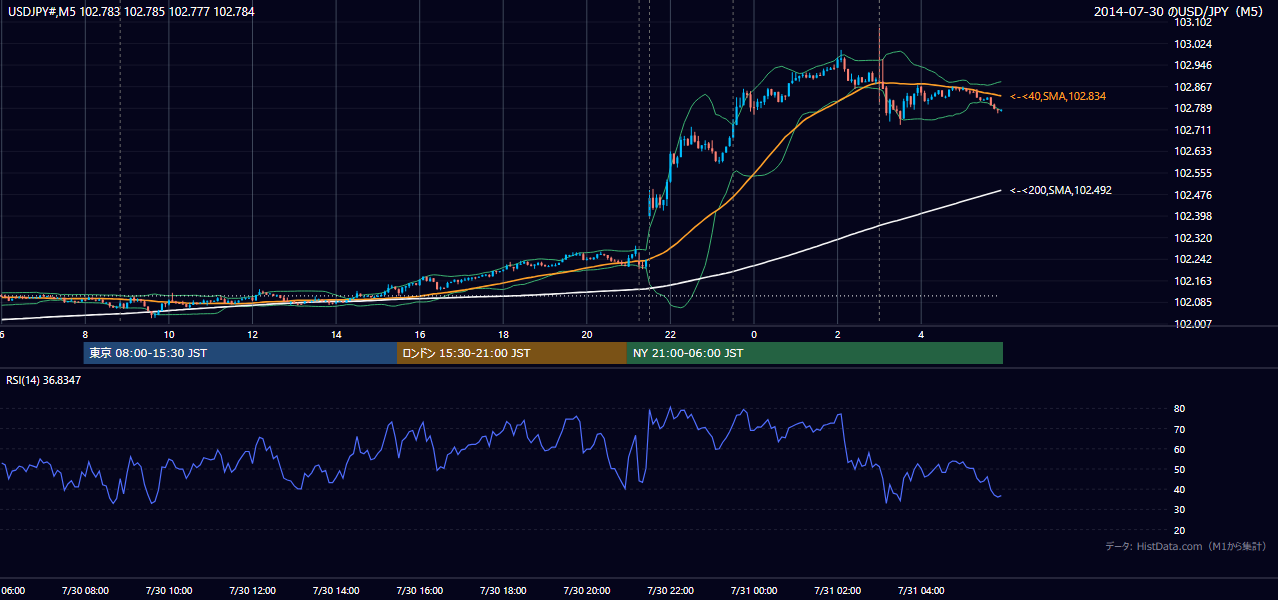1278x600 pixels.
Task: Click the 7/30 20:00 time label
Action: pos(587,591)
